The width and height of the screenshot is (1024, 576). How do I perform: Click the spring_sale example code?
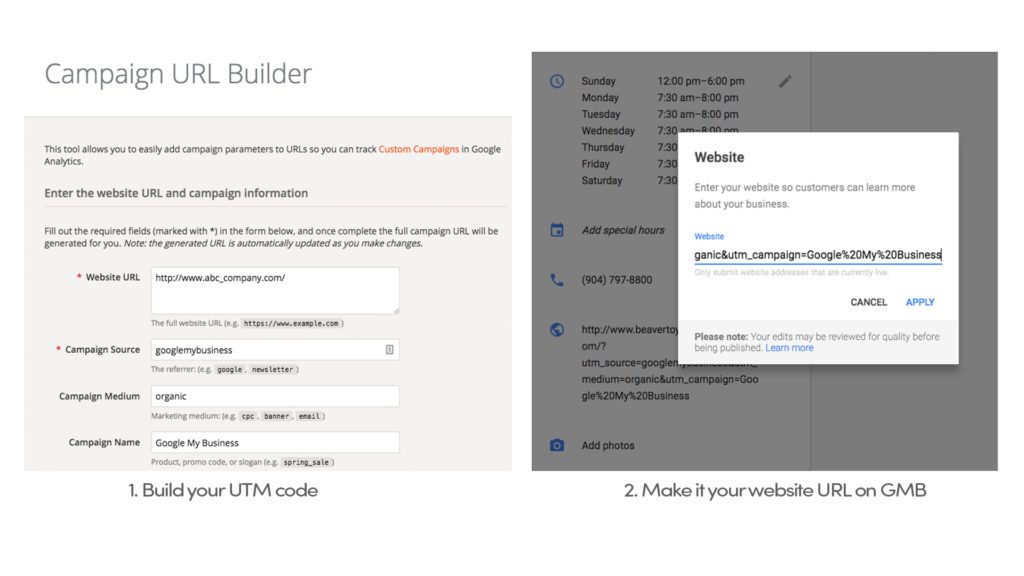[x=306, y=462]
